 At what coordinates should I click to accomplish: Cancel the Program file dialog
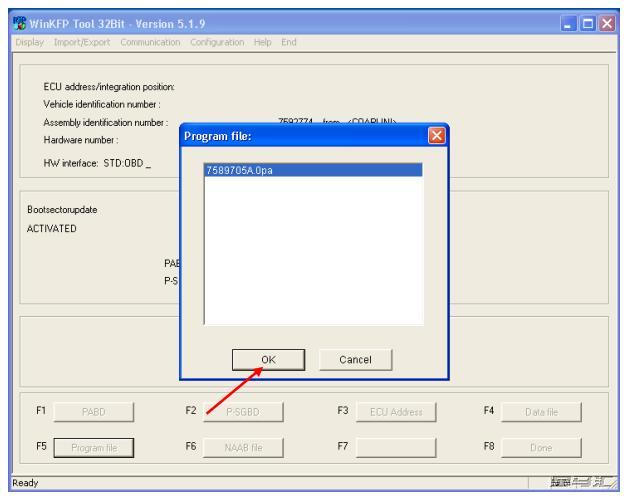pos(355,360)
